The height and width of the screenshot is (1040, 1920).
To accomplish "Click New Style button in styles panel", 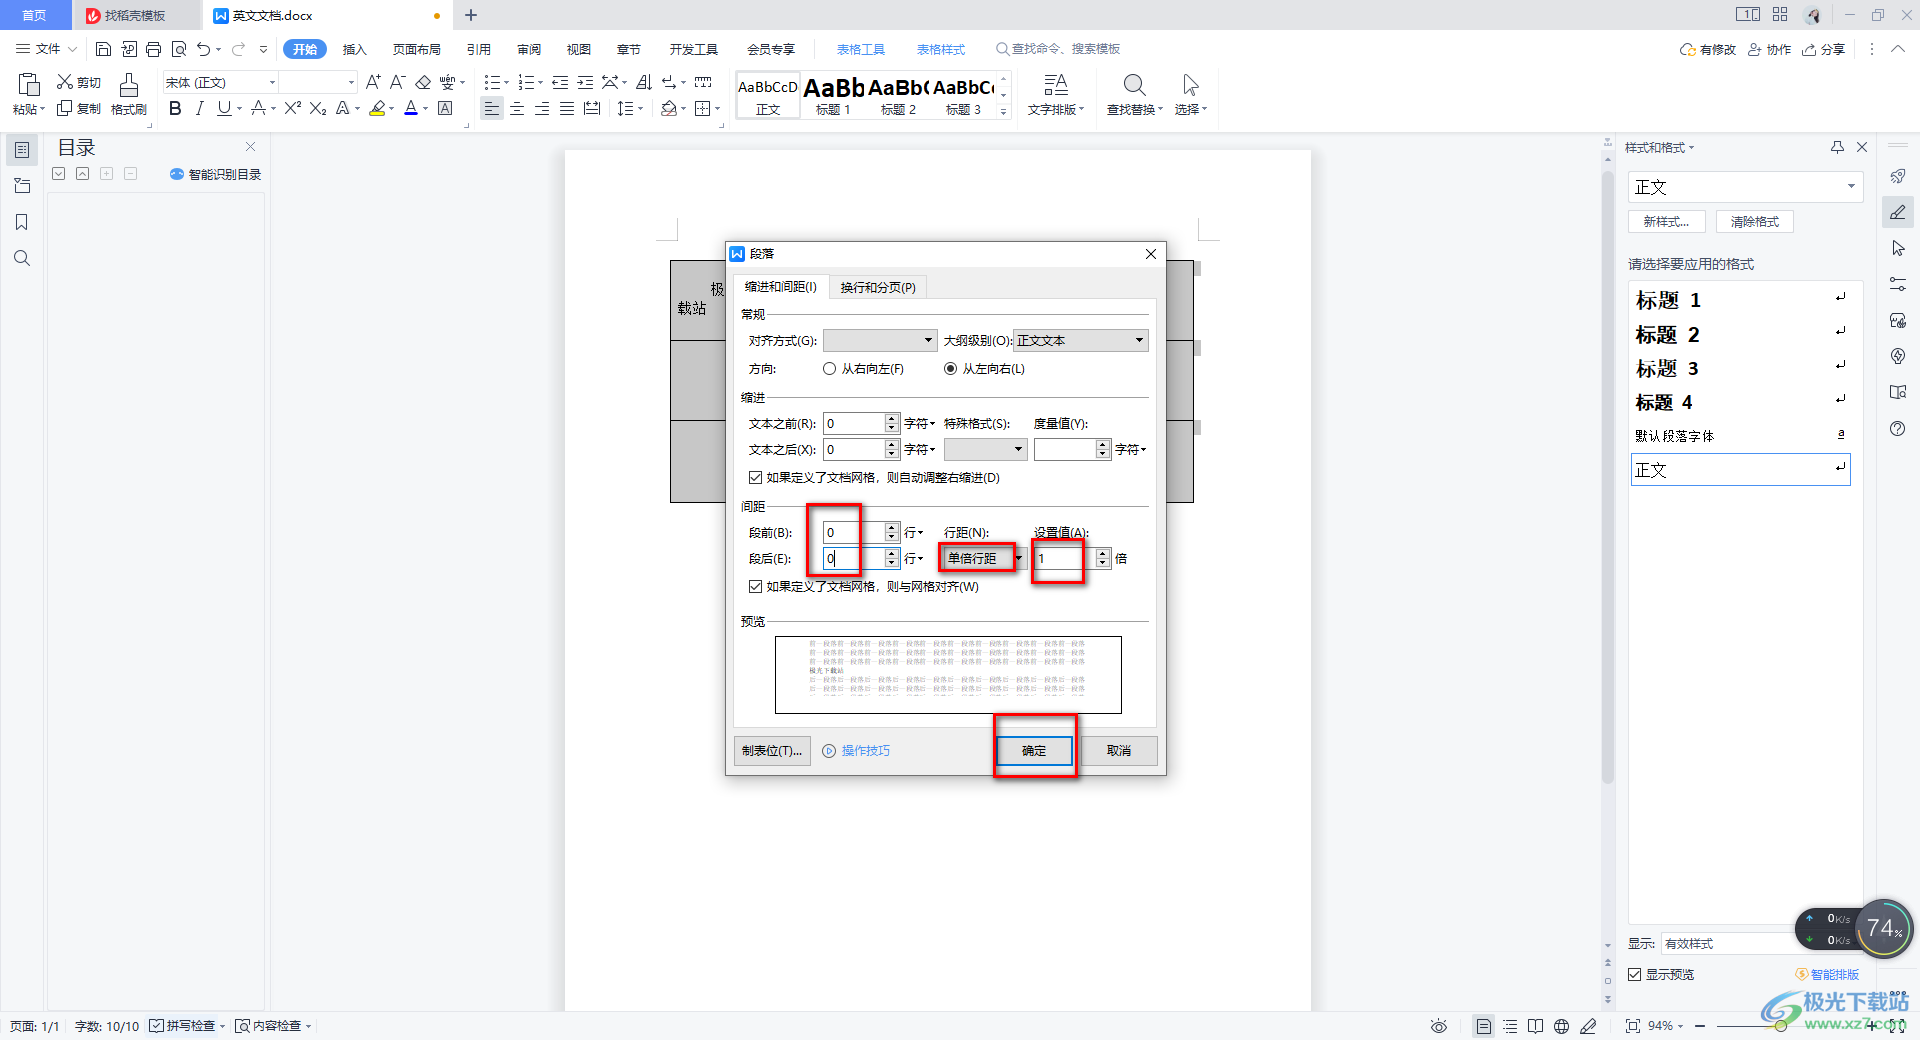I will click(x=1667, y=222).
